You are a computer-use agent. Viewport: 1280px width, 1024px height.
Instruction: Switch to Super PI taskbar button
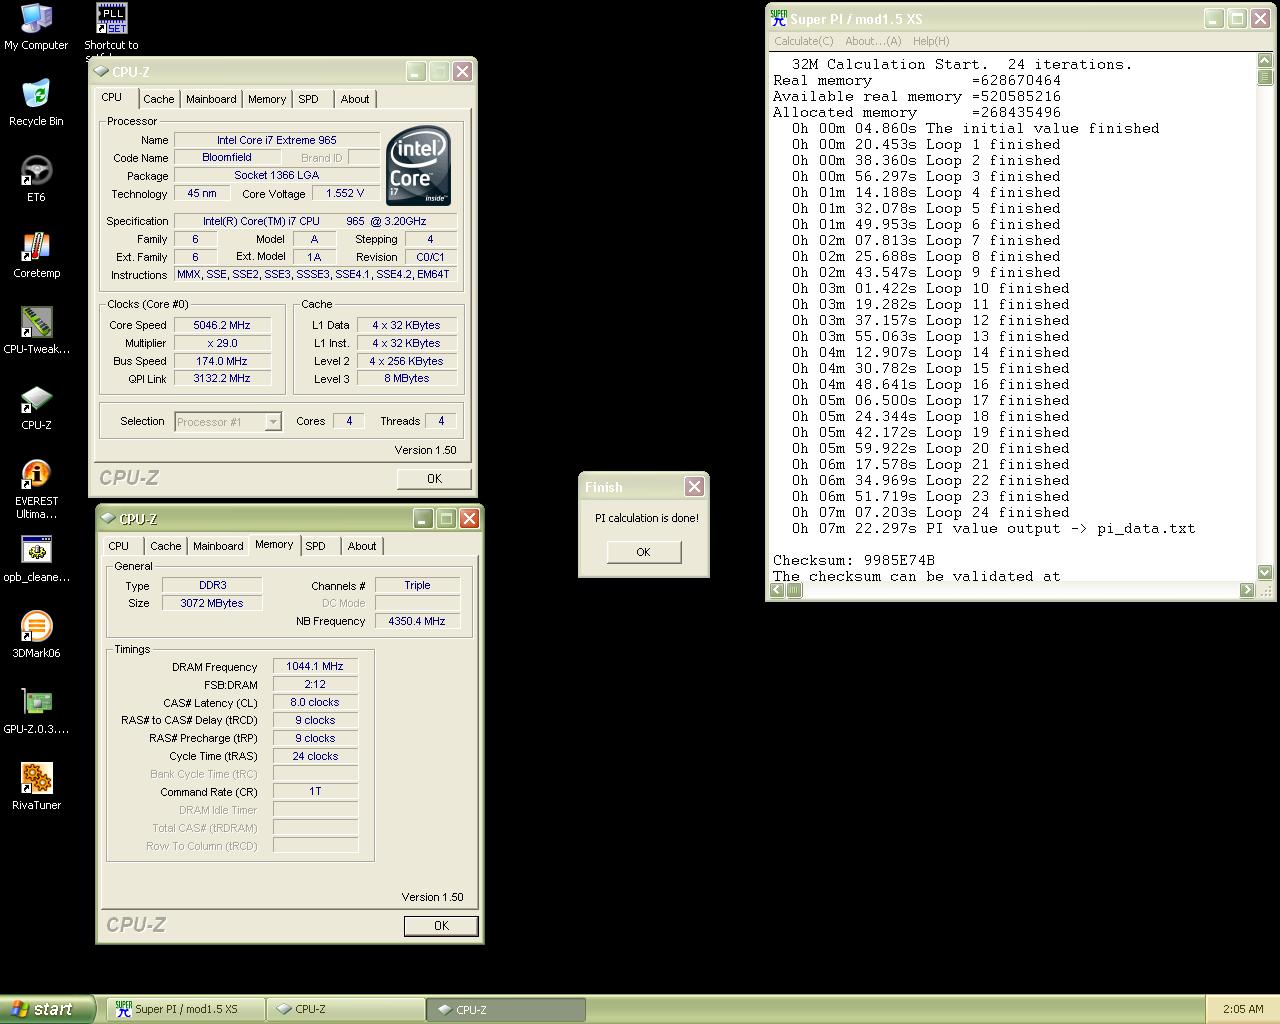[x=185, y=1009]
